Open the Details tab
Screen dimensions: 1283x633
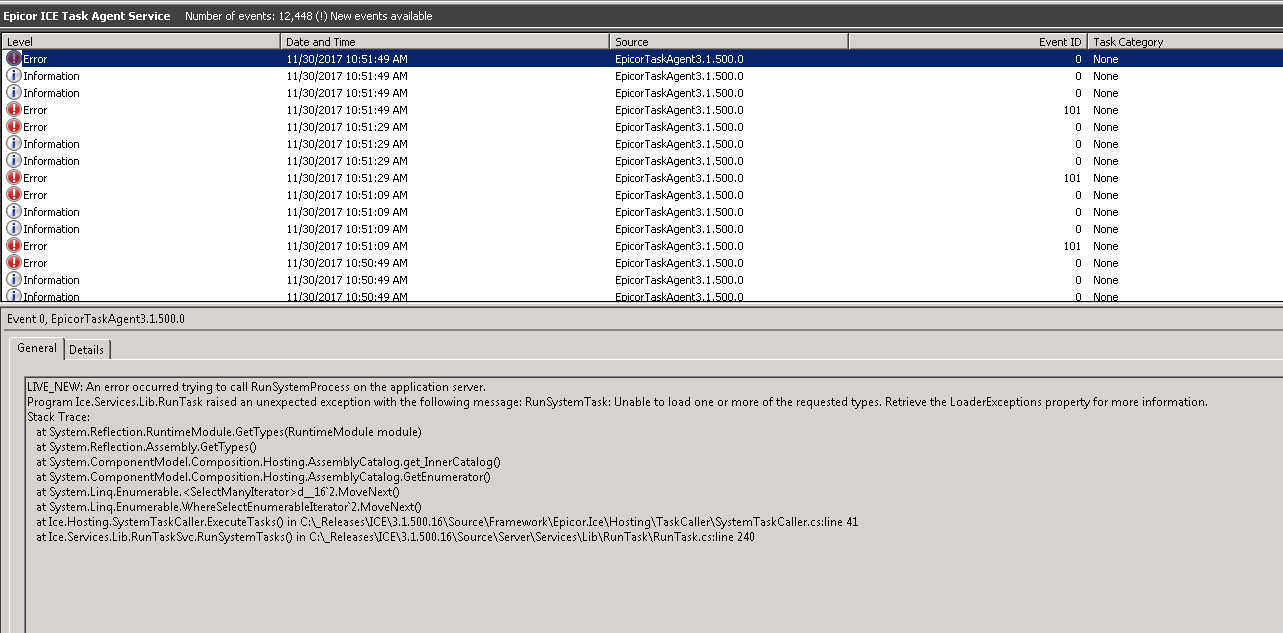click(x=87, y=350)
